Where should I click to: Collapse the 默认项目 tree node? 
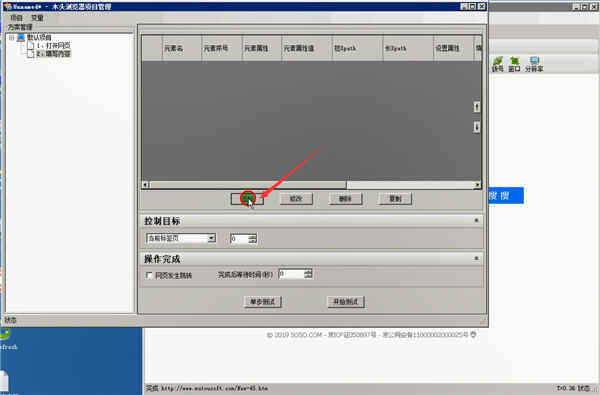point(11,38)
